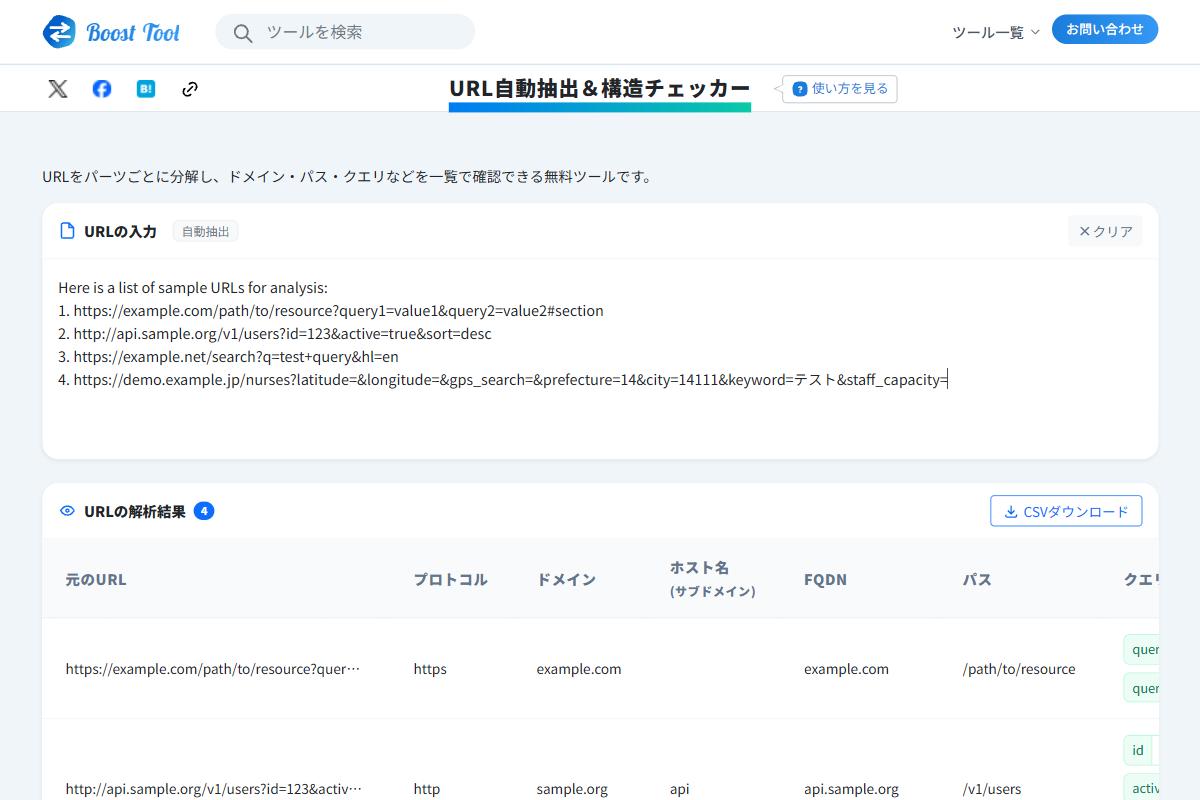Click the question mark help icon
The image size is (1200, 800).
pyautogui.click(x=800, y=89)
